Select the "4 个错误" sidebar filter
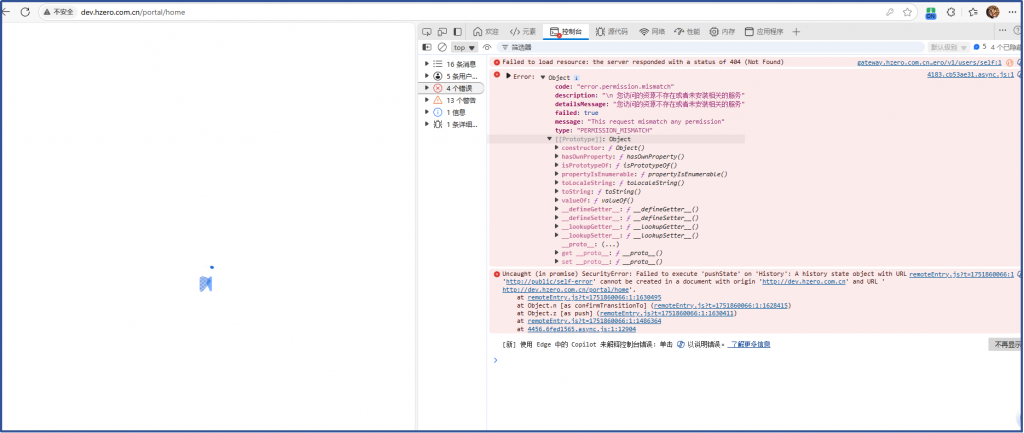The image size is (1024, 433). (x=461, y=88)
